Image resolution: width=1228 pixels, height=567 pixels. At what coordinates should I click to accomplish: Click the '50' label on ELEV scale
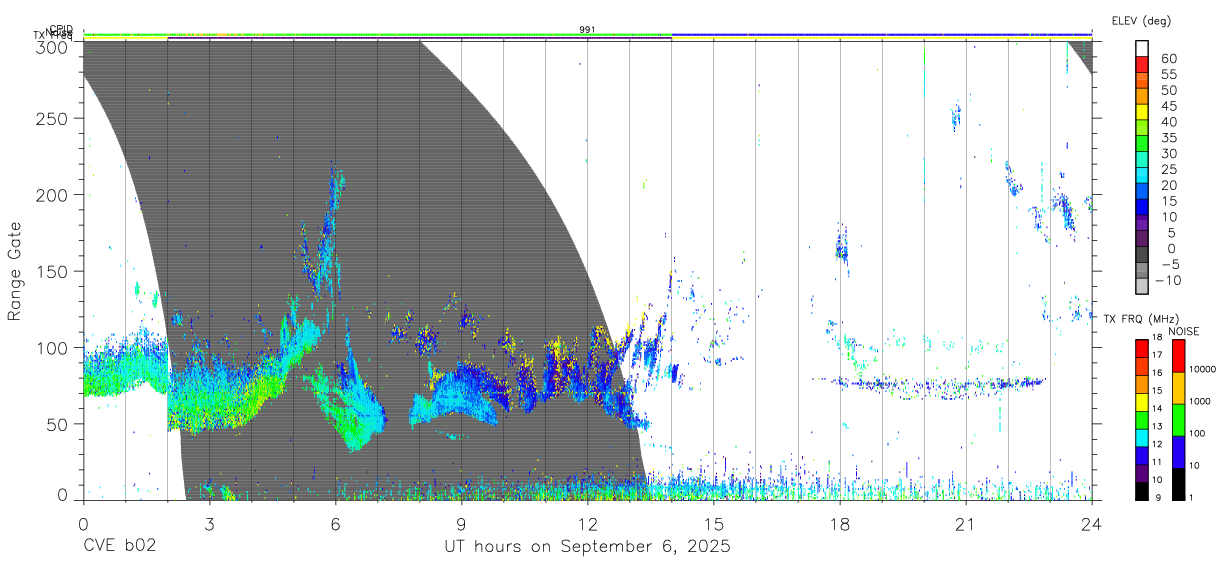point(1169,91)
